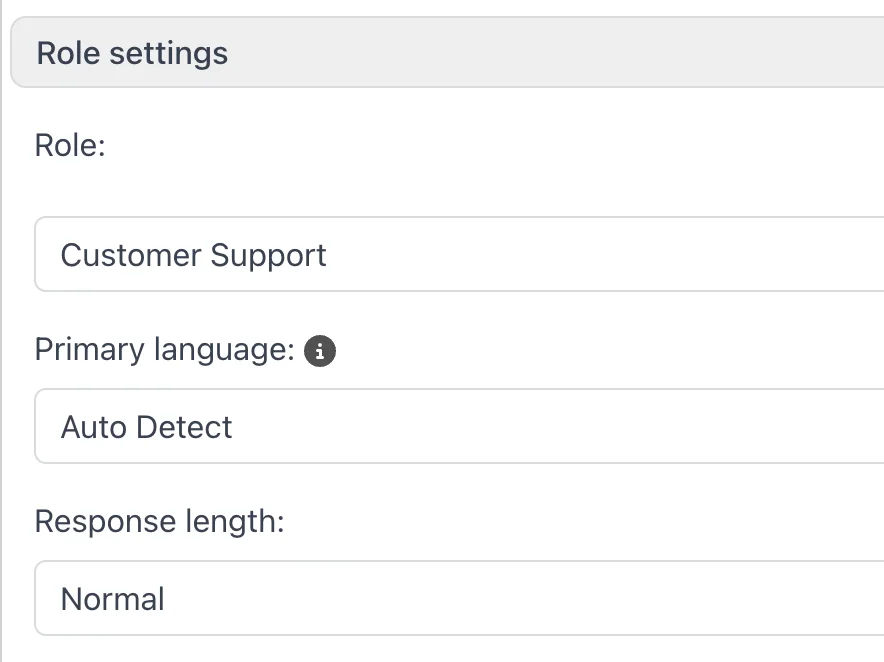Click the "Primary language:" label text
Screen dimensions: 884x662
point(164,350)
